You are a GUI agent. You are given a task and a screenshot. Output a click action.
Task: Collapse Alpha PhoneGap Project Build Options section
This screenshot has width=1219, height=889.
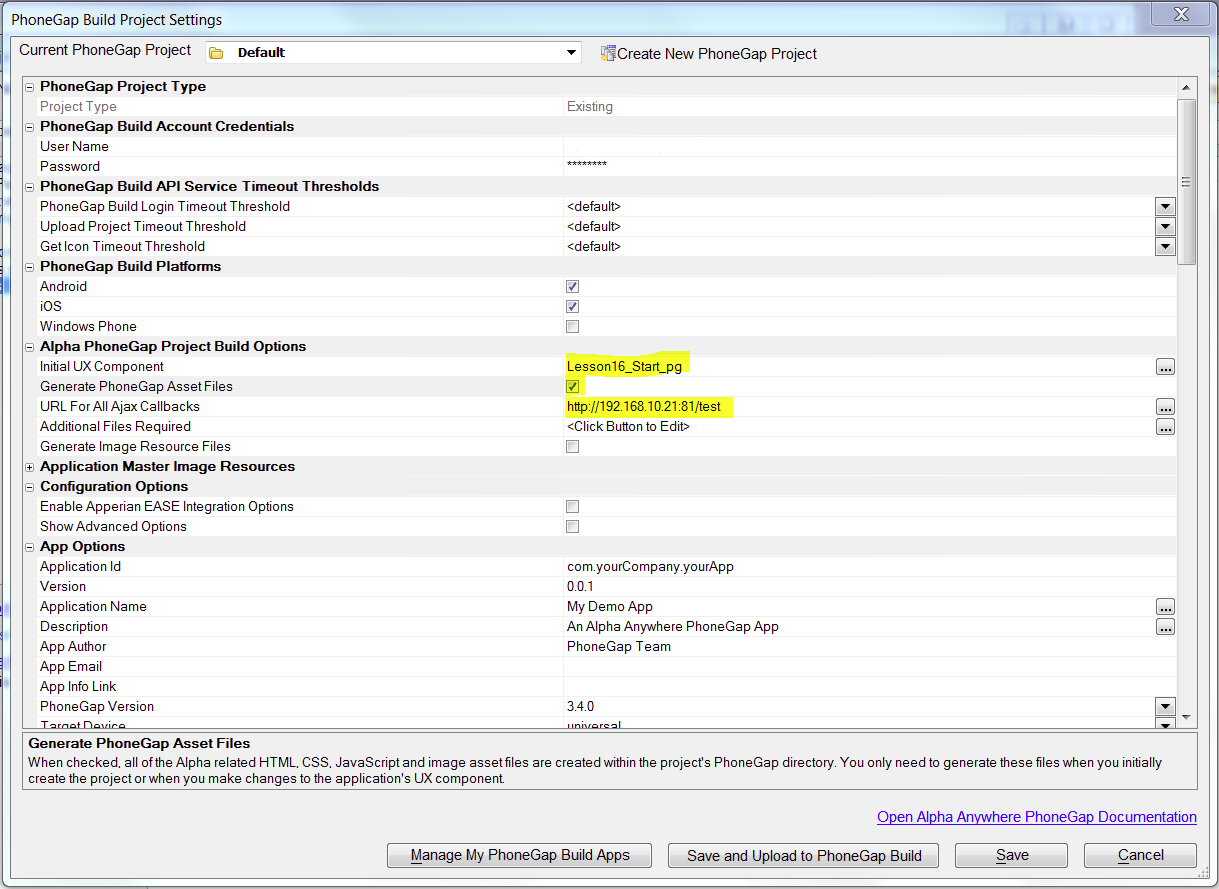click(30, 347)
